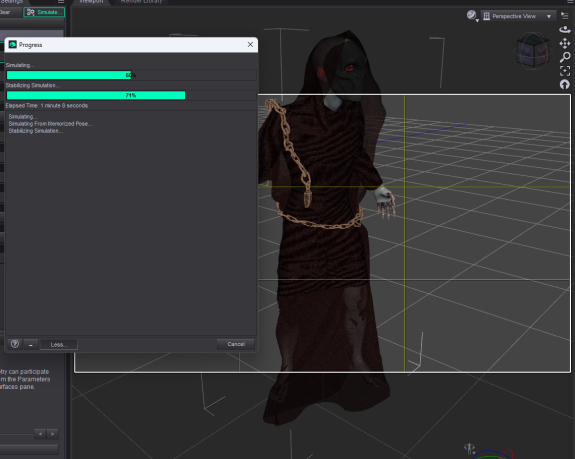Select the pan camera control
The width and height of the screenshot is (575, 459).
click(x=565, y=43)
